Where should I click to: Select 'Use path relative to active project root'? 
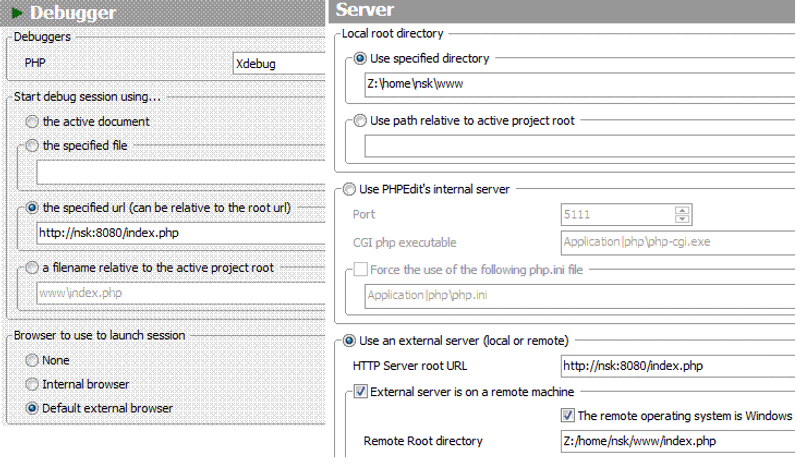click(x=360, y=121)
